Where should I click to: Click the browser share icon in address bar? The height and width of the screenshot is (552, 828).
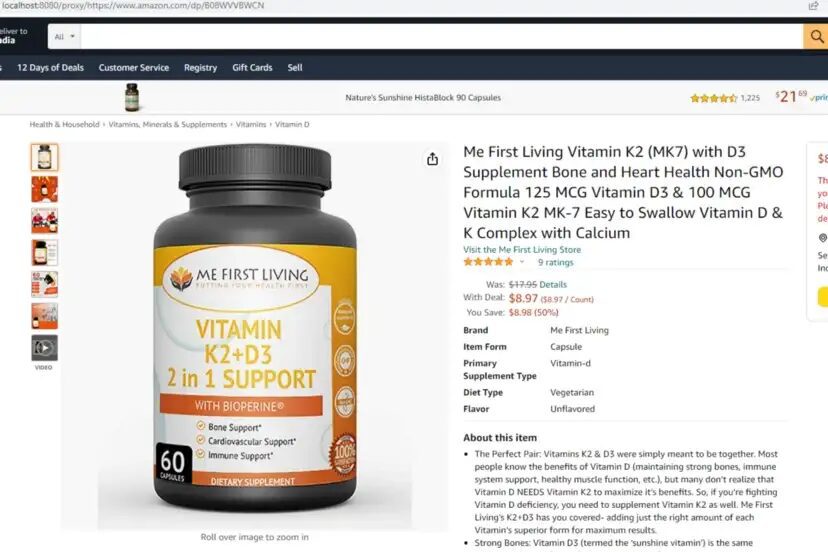(813, 6)
